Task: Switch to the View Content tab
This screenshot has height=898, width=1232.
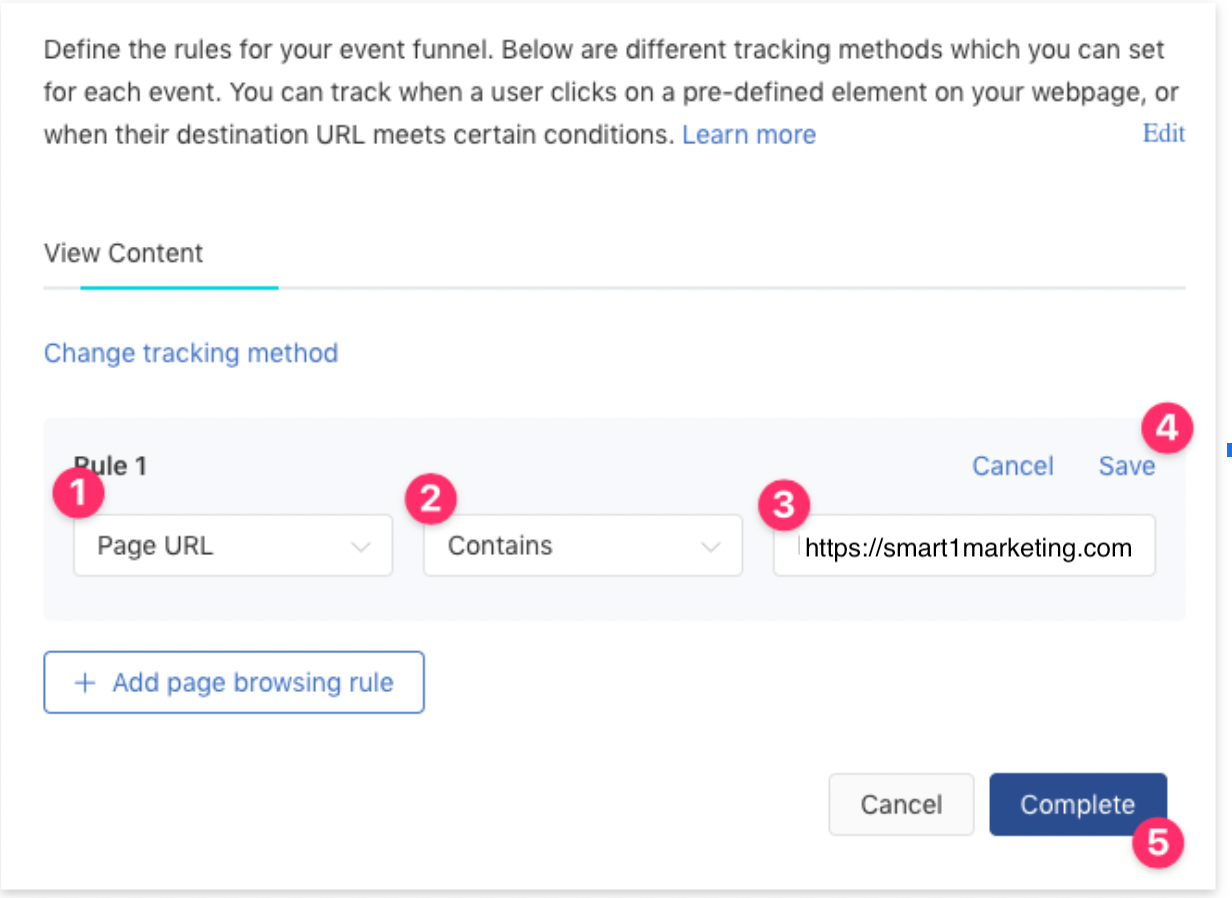Action: 123,254
